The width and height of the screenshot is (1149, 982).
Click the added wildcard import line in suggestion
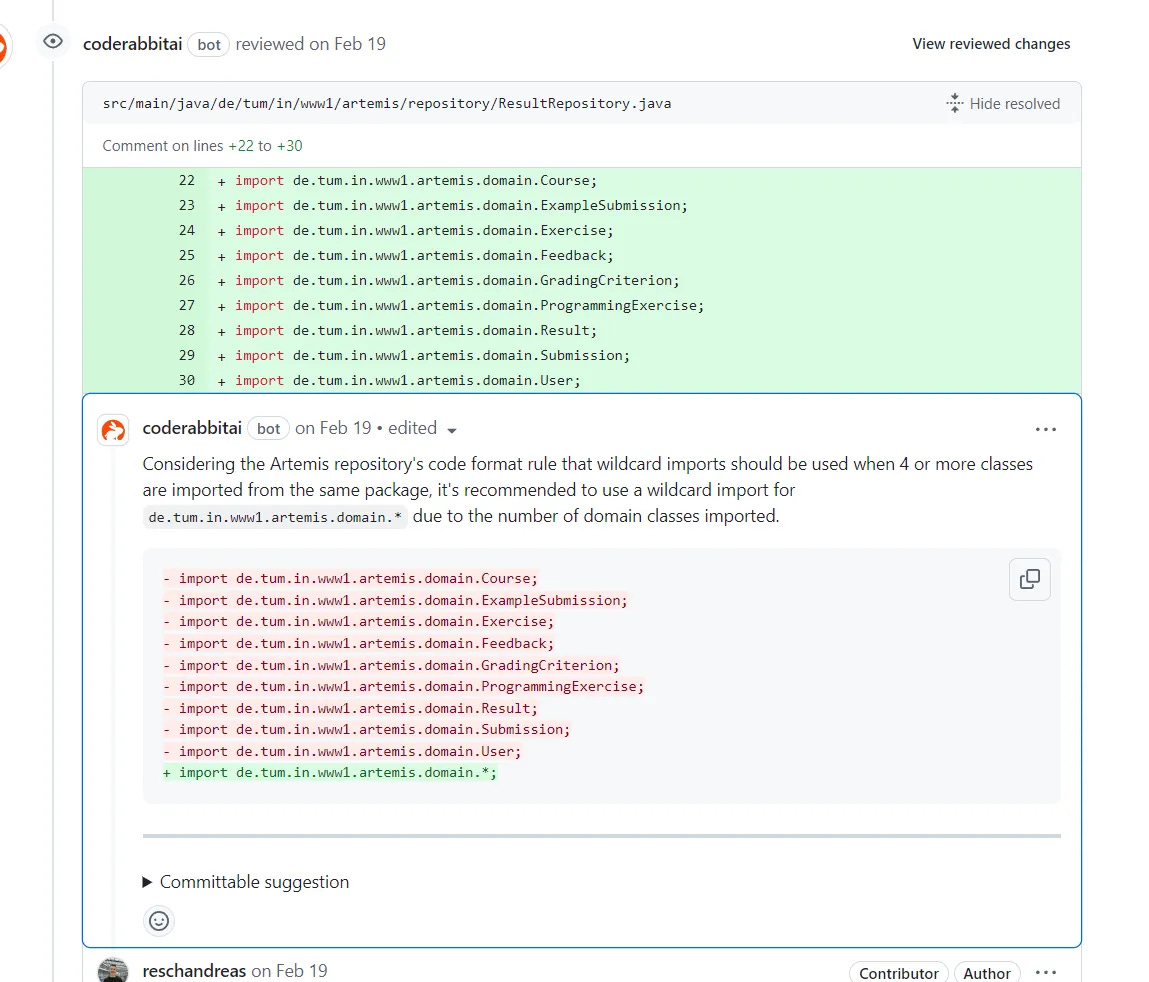click(x=330, y=772)
